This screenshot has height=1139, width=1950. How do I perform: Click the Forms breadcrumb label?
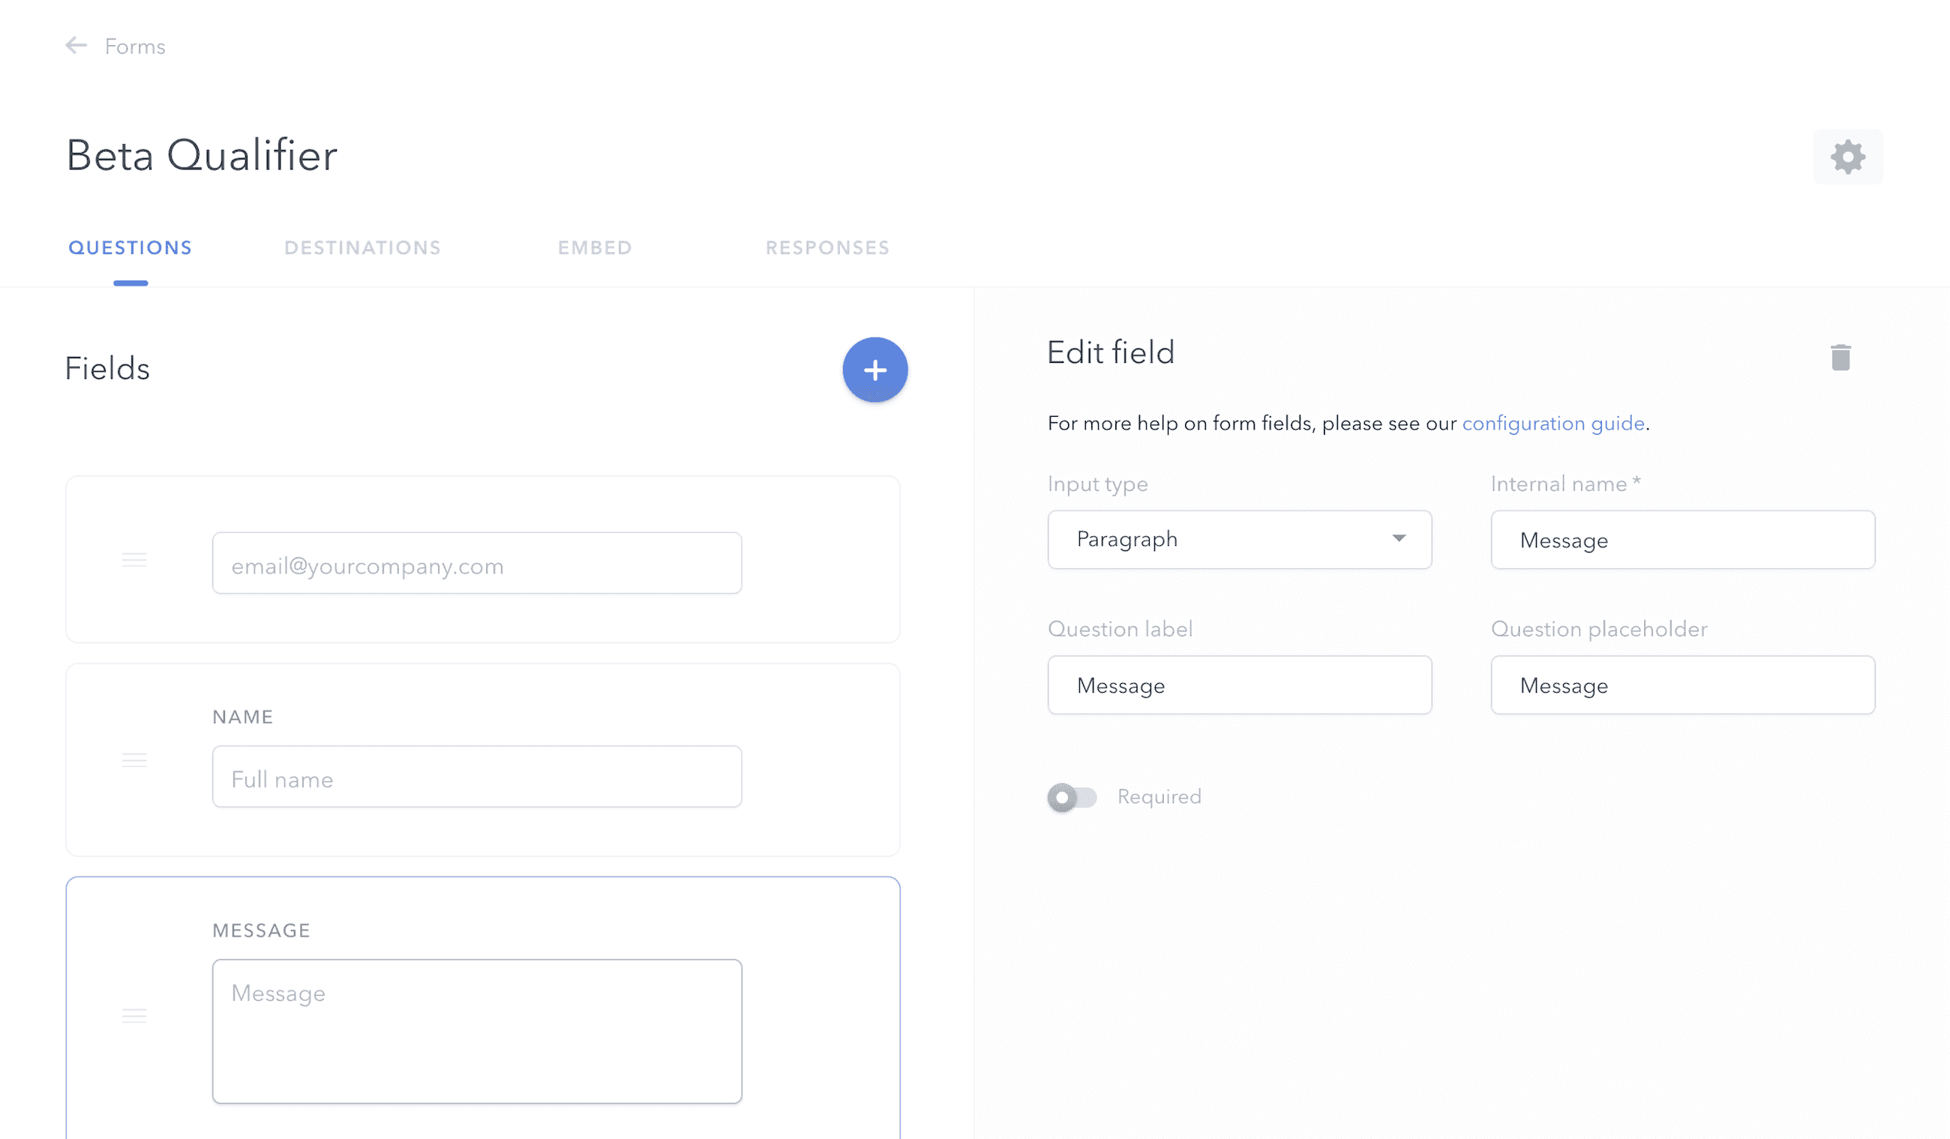135,46
